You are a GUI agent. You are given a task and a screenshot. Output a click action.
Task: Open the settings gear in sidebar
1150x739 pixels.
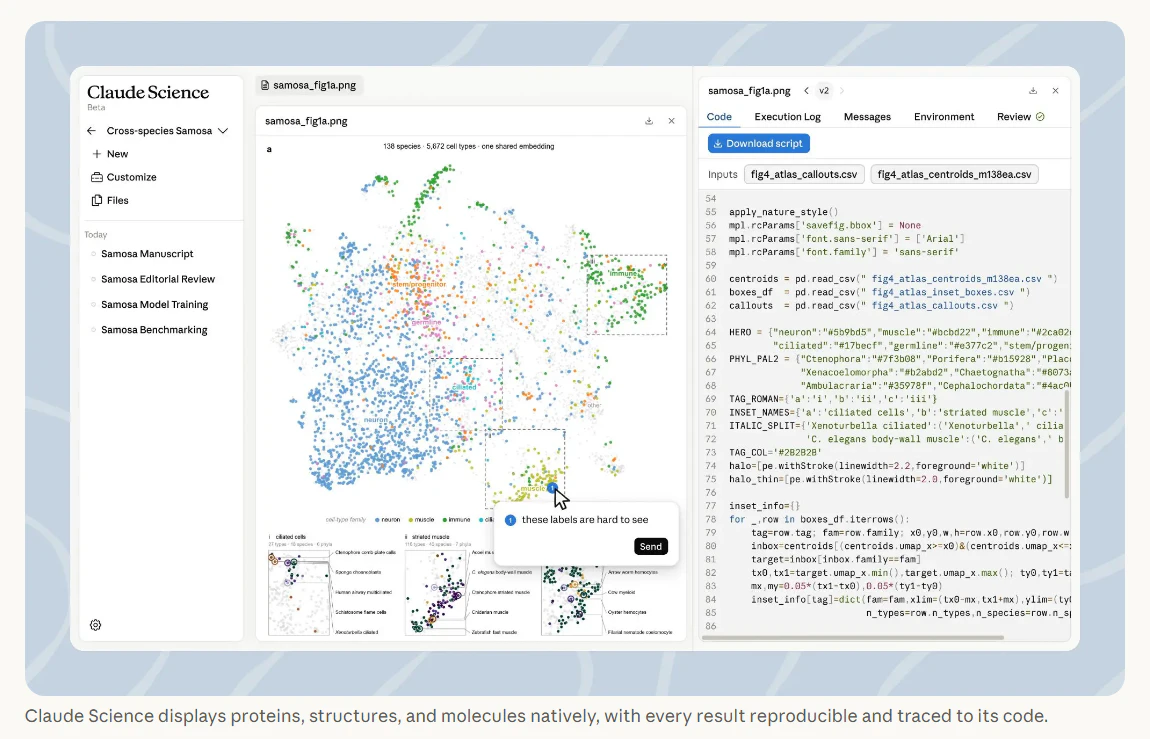(x=95, y=625)
